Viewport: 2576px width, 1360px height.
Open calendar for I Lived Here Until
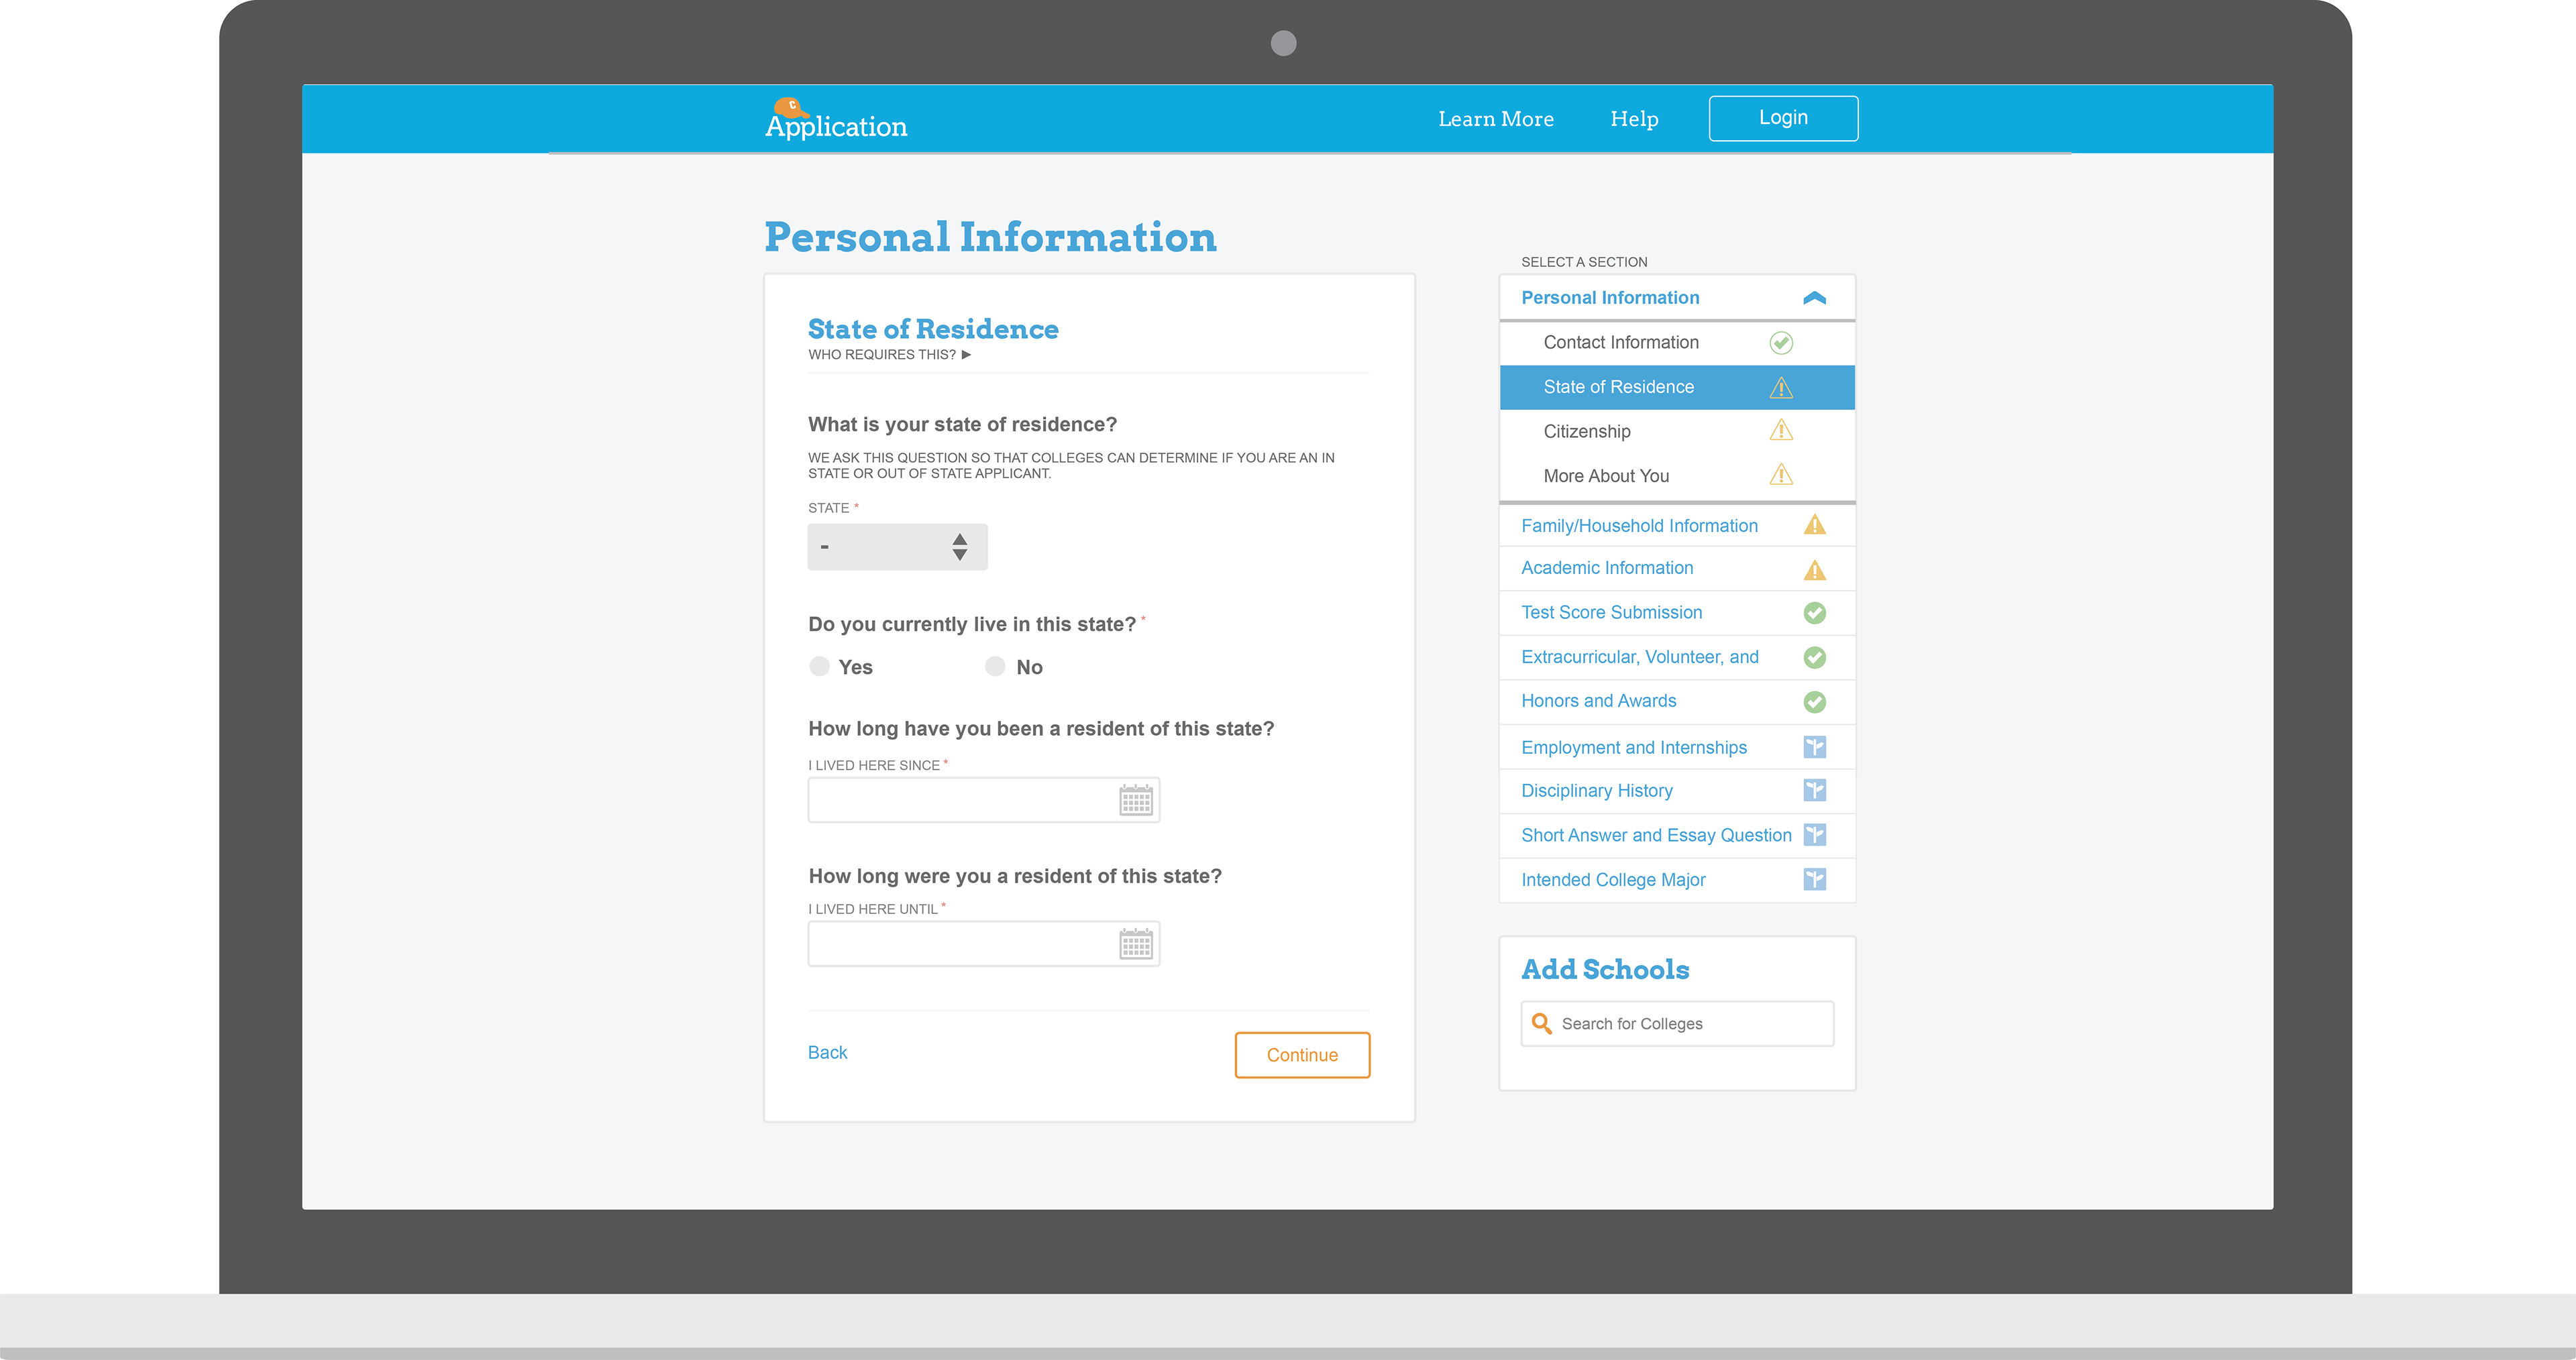(x=1136, y=944)
